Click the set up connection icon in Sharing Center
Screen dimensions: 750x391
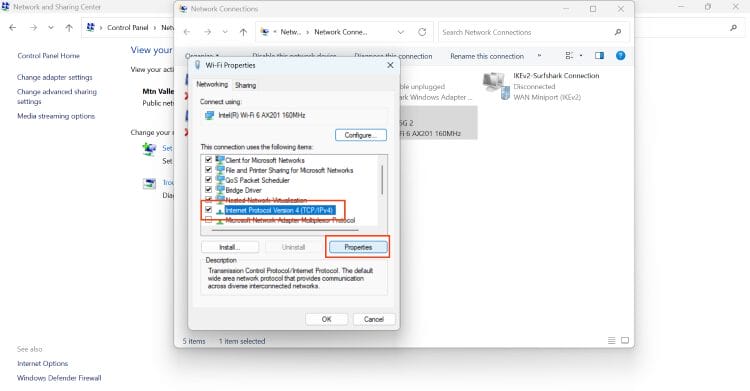(x=149, y=149)
